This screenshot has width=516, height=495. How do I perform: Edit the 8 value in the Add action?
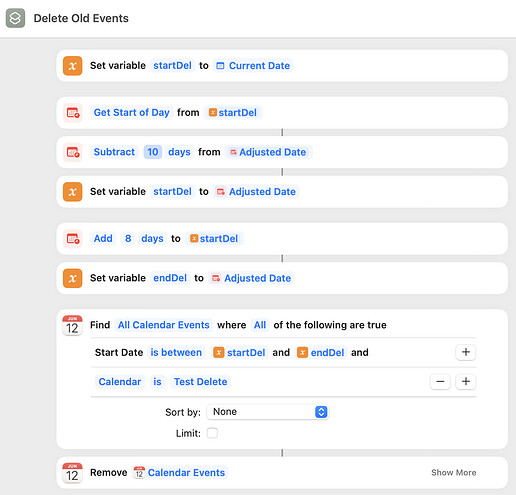[x=128, y=239]
